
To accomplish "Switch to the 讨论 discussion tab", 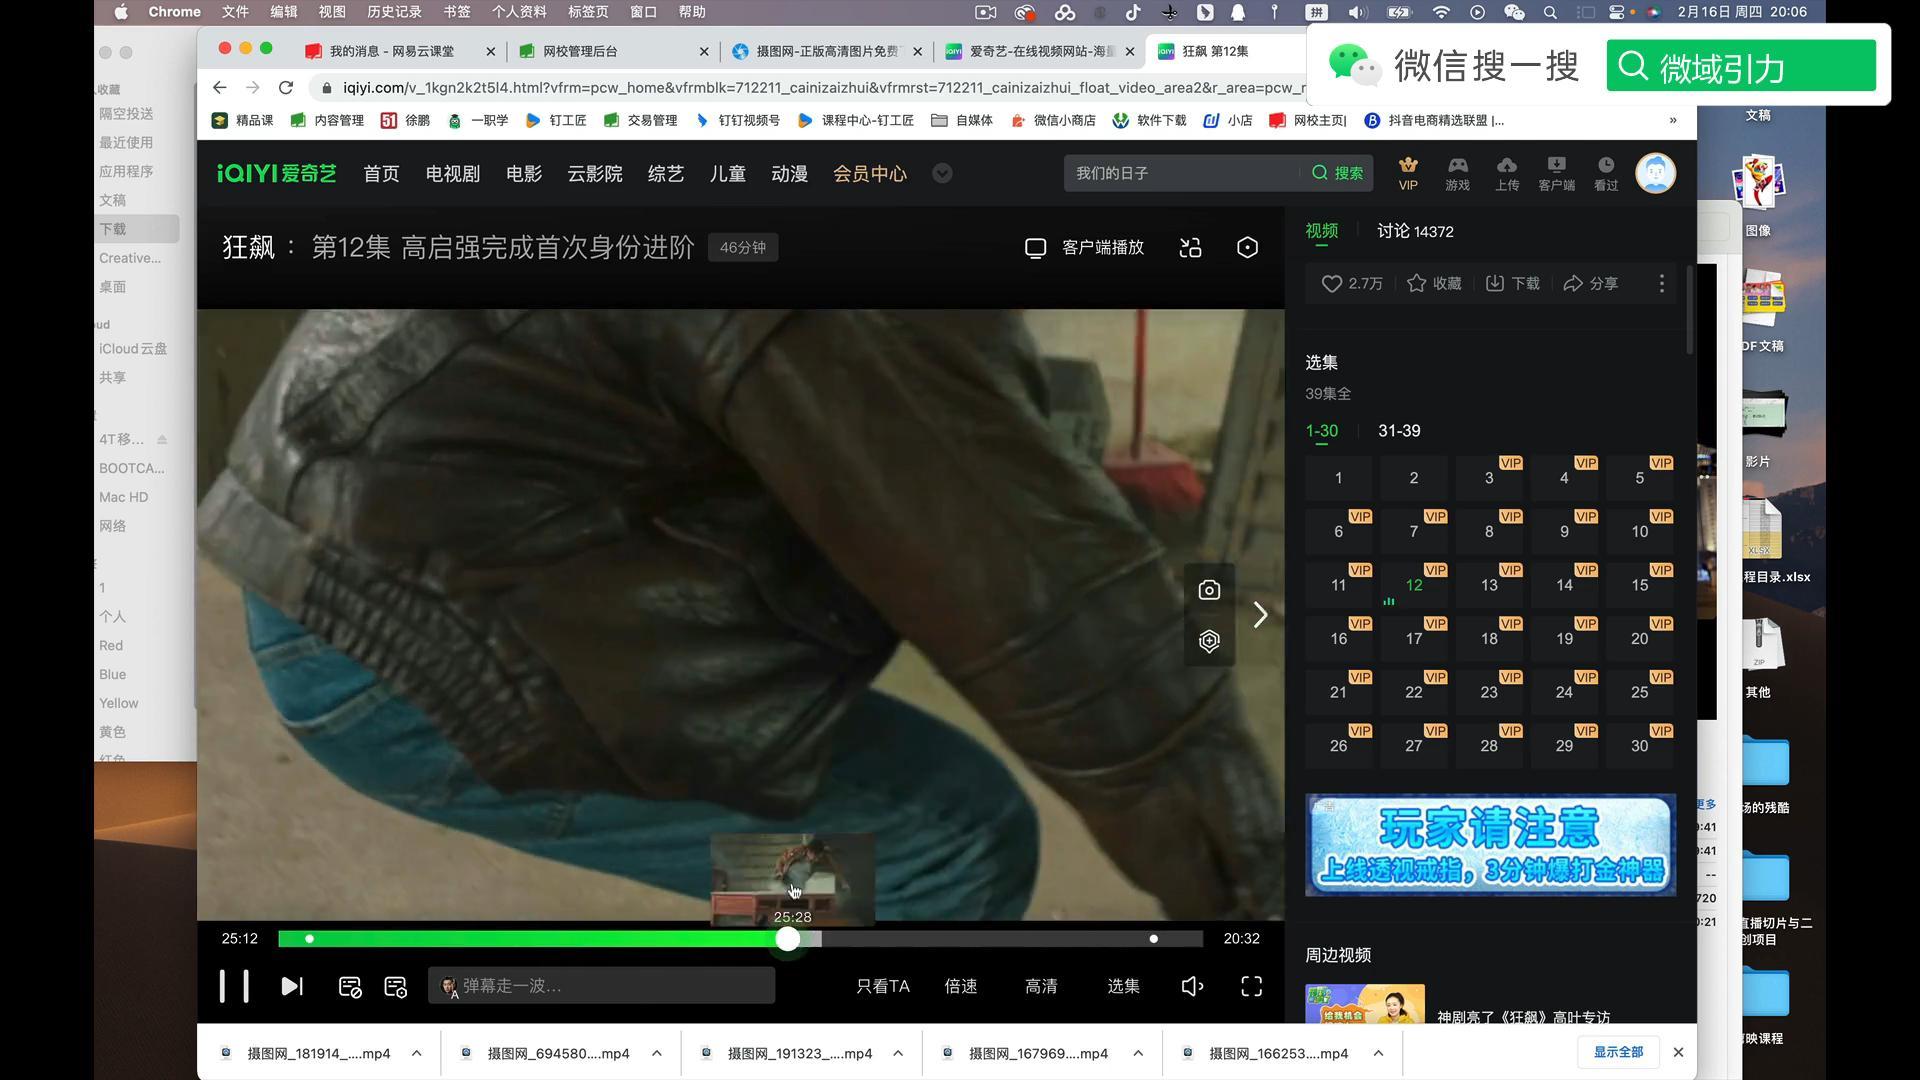I will point(1415,231).
